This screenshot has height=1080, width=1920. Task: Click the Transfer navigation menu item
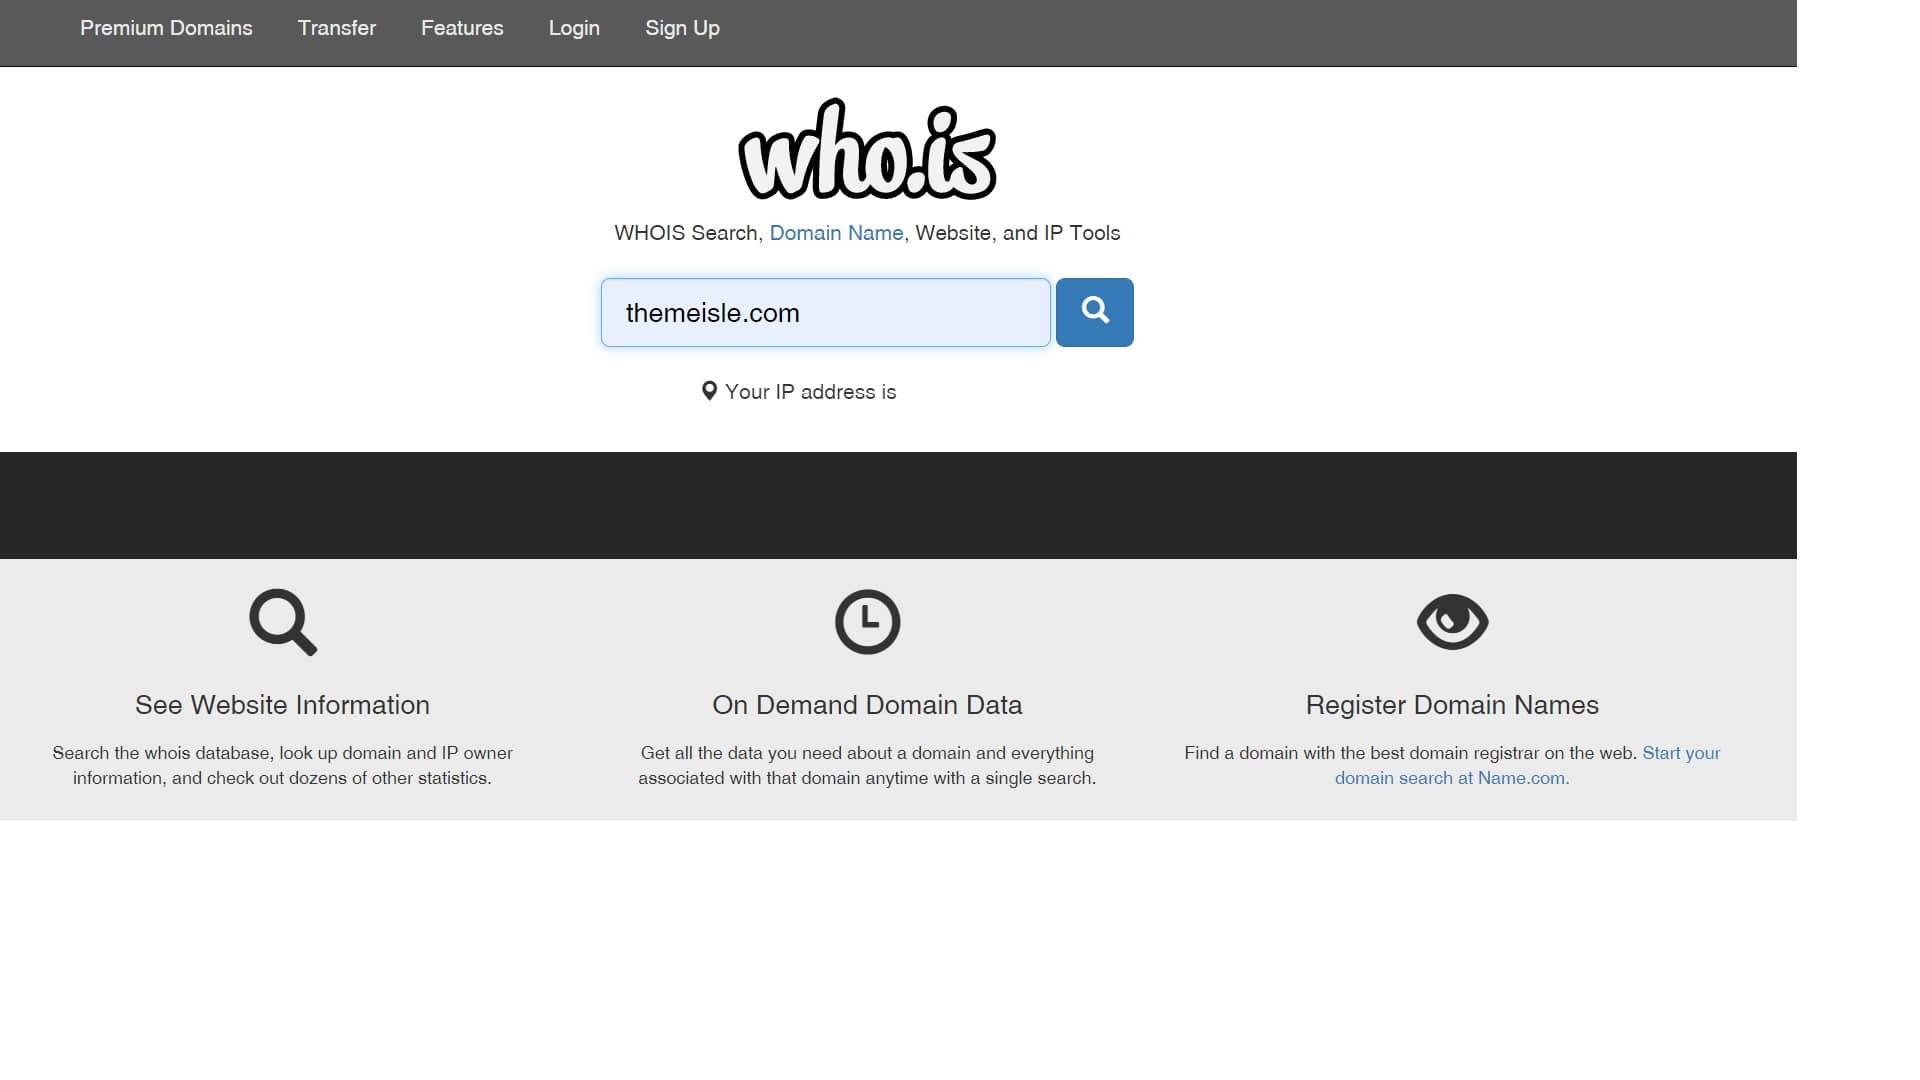coord(336,28)
